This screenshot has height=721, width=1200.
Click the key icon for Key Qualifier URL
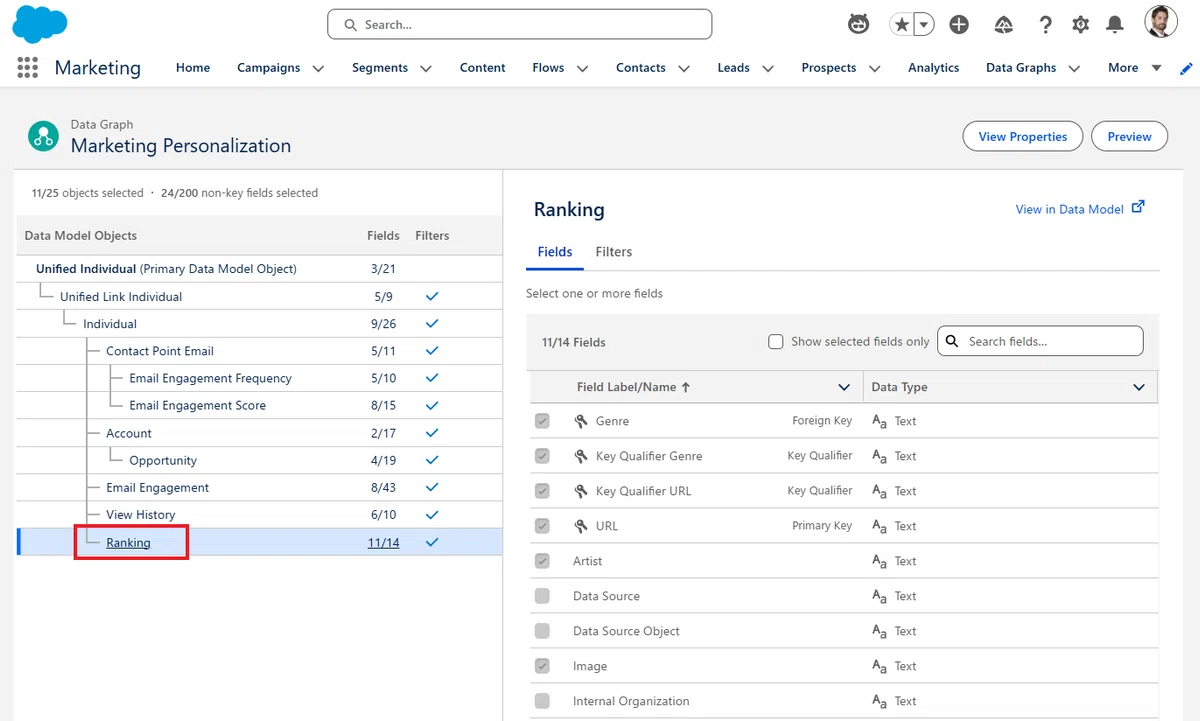[581, 491]
